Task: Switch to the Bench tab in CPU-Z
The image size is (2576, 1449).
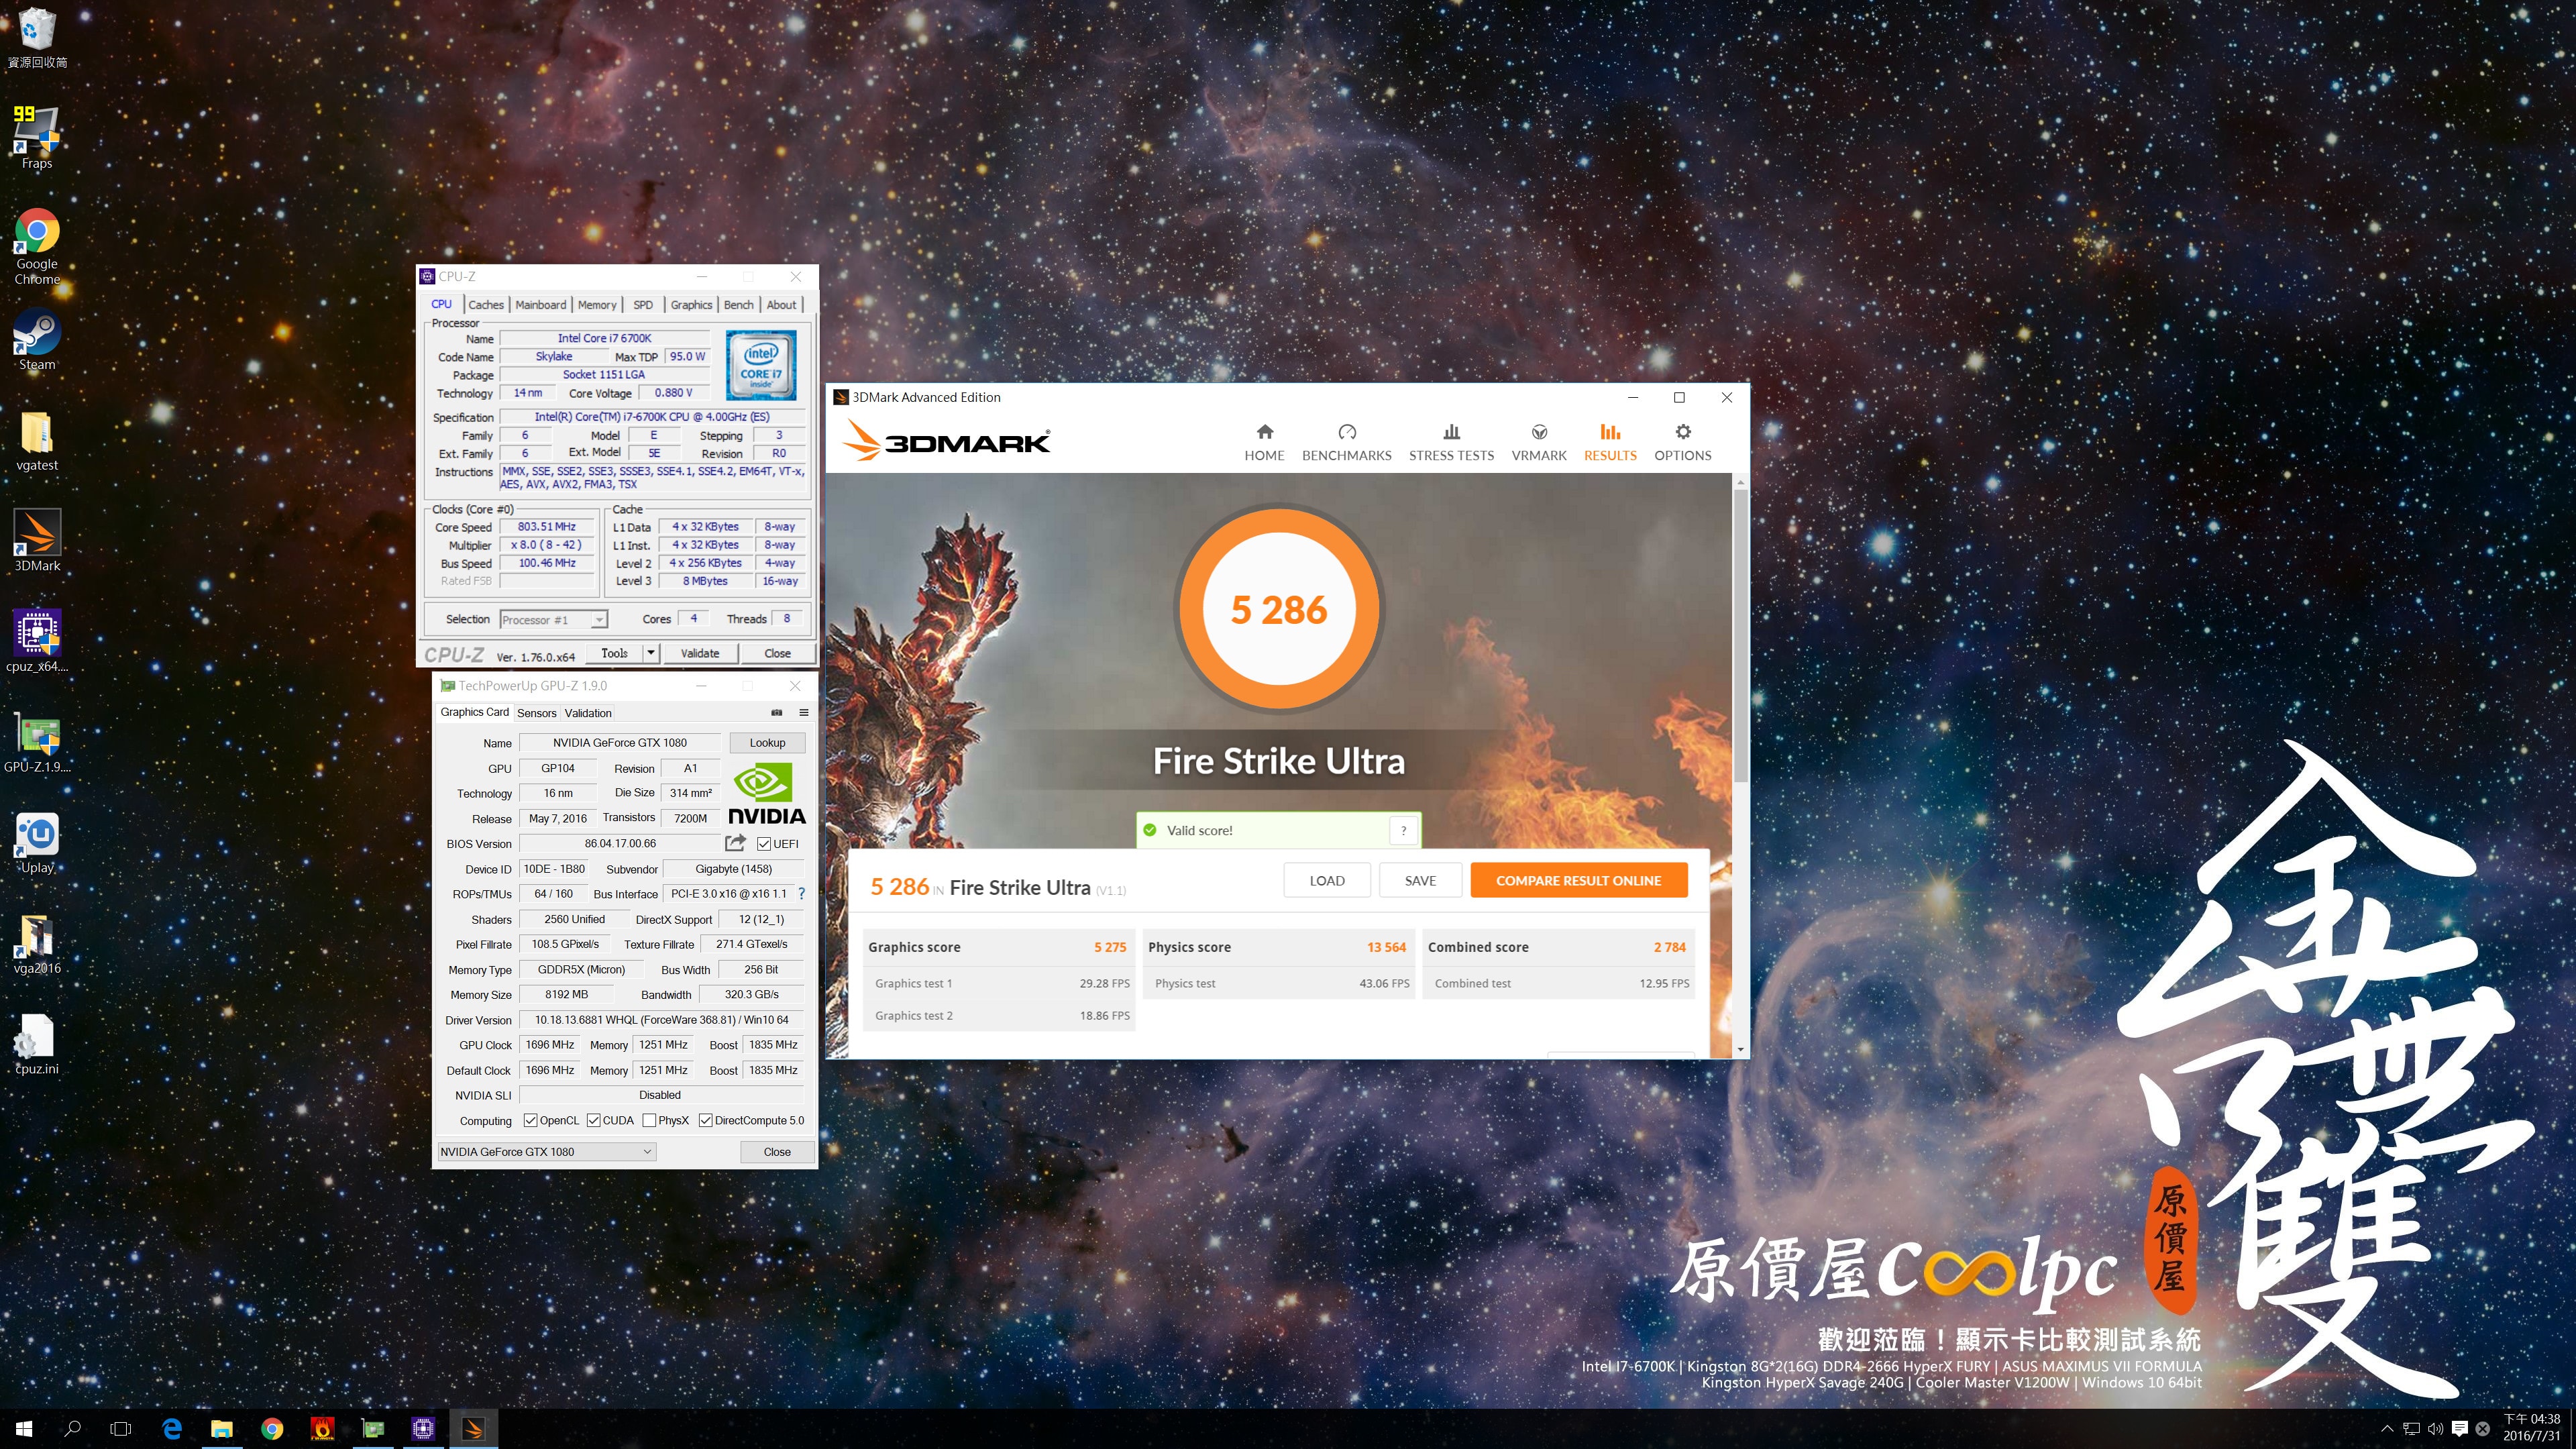Action: 739,305
